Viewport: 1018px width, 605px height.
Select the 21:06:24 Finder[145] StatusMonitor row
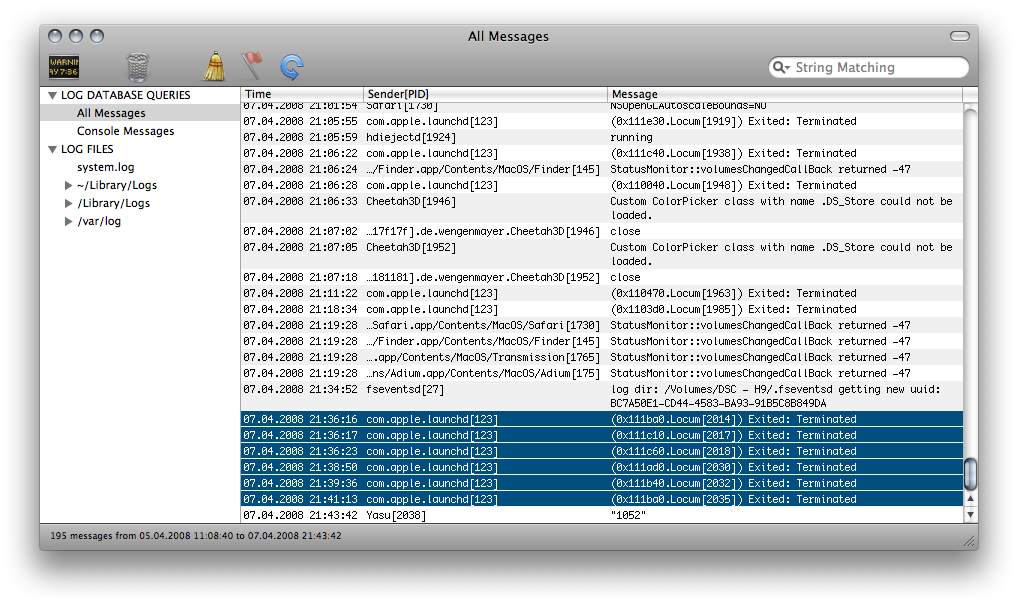(602, 169)
